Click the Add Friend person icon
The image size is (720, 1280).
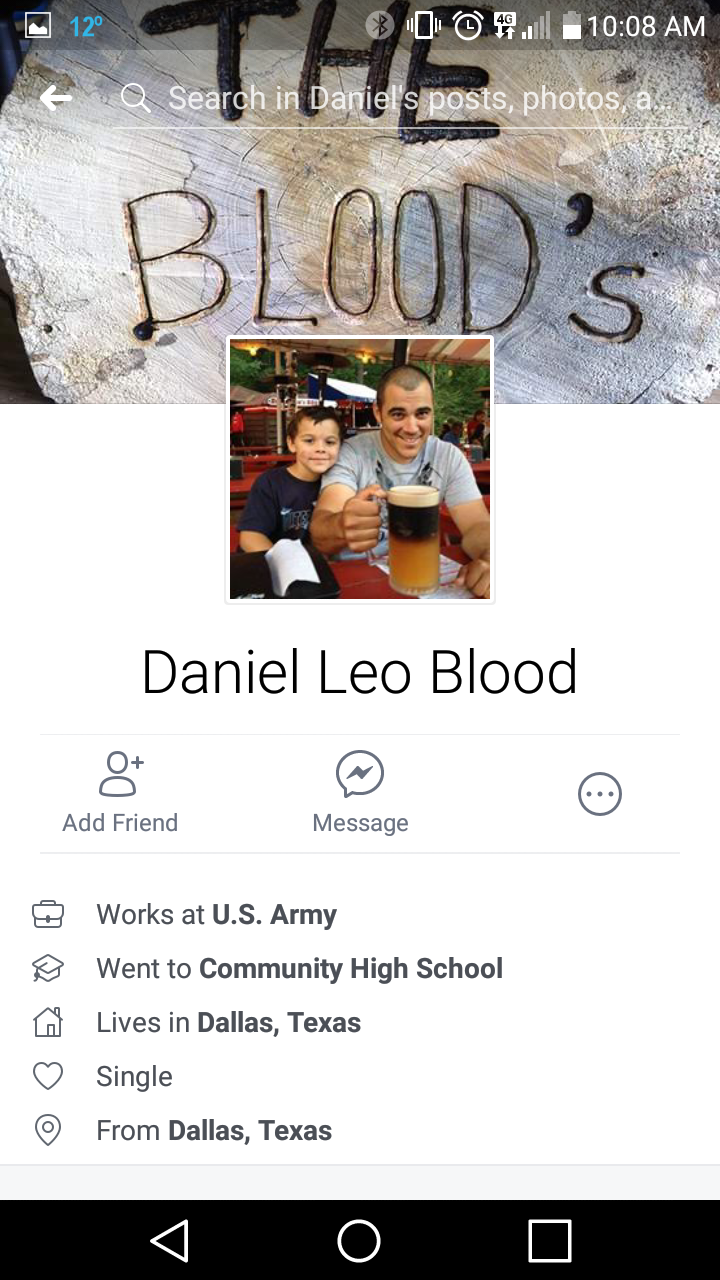coord(121,774)
